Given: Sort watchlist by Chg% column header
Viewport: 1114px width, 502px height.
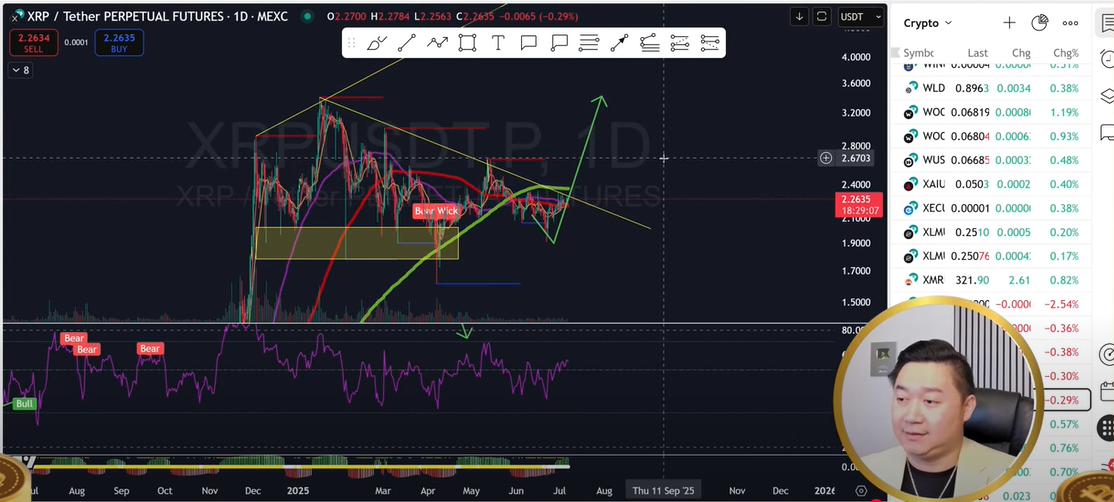Looking at the screenshot, I should pos(1065,53).
